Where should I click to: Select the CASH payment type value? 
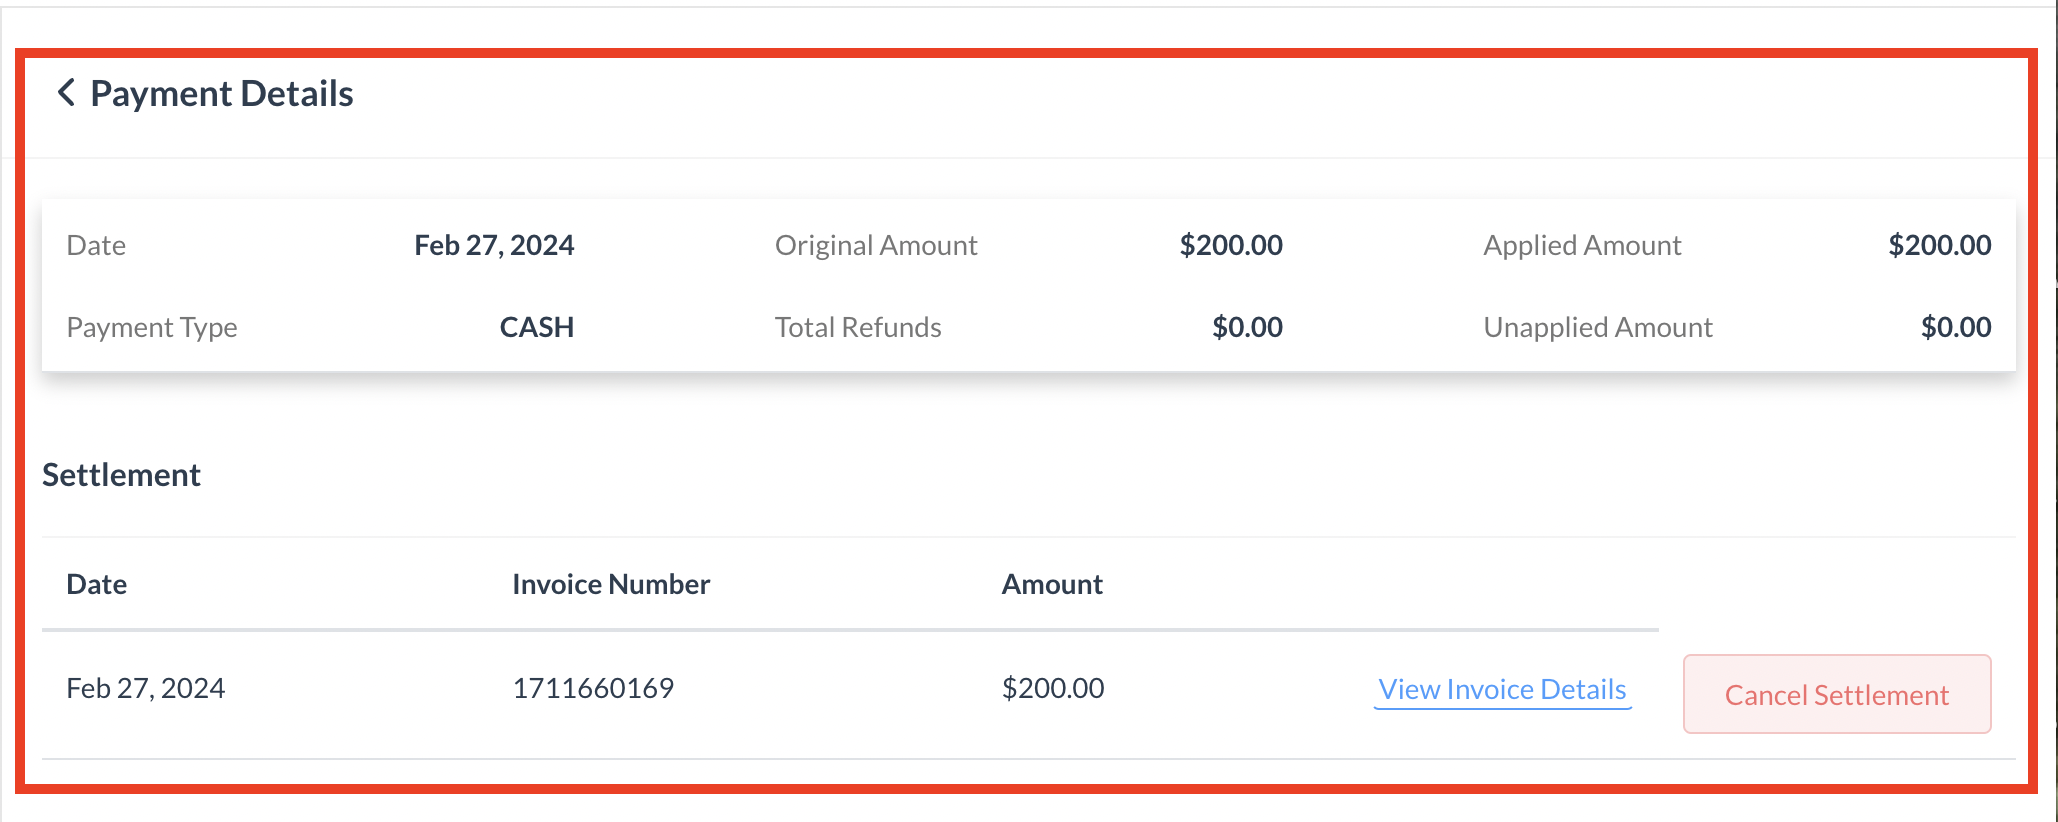click(536, 327)
